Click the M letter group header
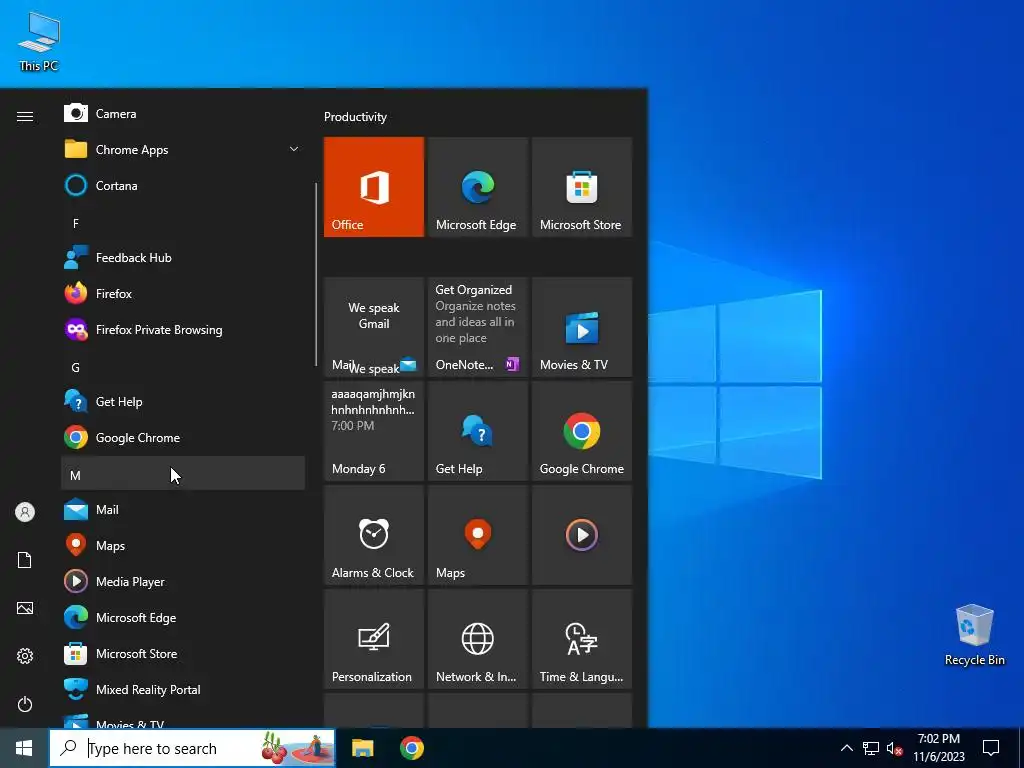 pyautogui.click(x=183, y=473)
